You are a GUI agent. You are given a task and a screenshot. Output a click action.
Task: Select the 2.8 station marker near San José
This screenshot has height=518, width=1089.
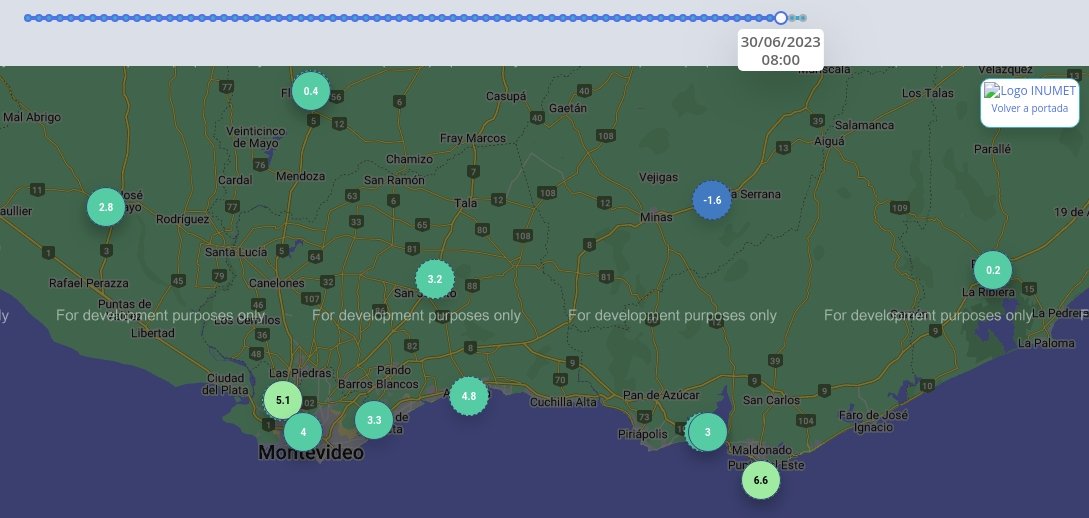106,207
